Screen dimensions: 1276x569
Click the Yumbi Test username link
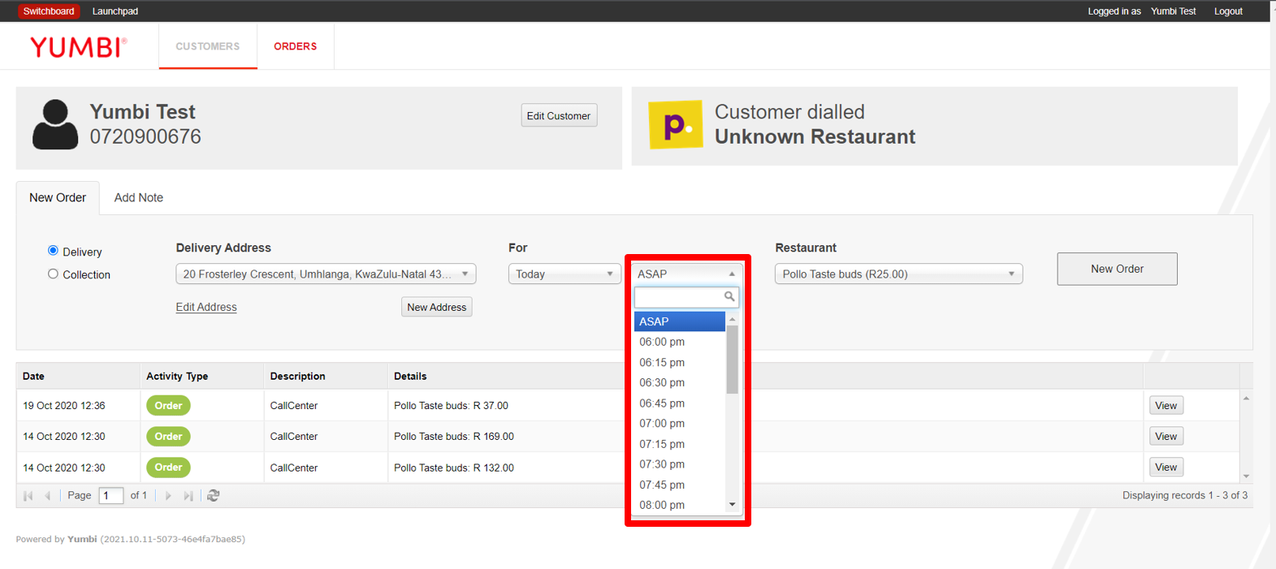pos(1173,11)
